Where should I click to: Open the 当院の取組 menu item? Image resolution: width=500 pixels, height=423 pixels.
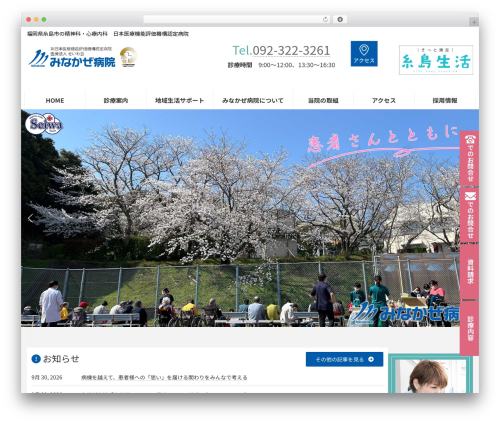(323, 100)
